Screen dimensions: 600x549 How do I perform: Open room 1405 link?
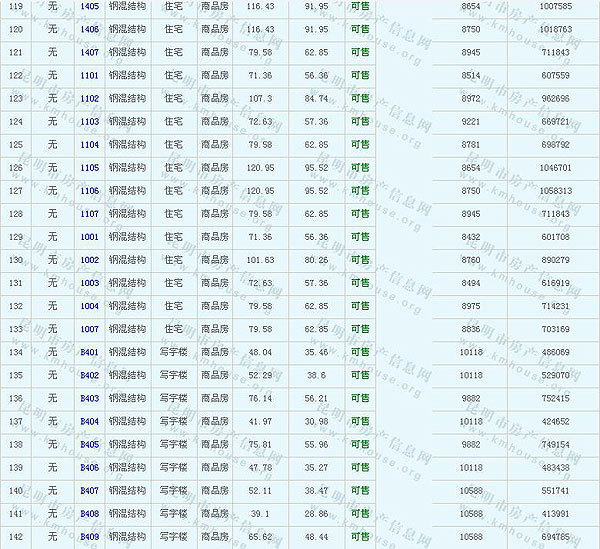click(x=89, y=7)
